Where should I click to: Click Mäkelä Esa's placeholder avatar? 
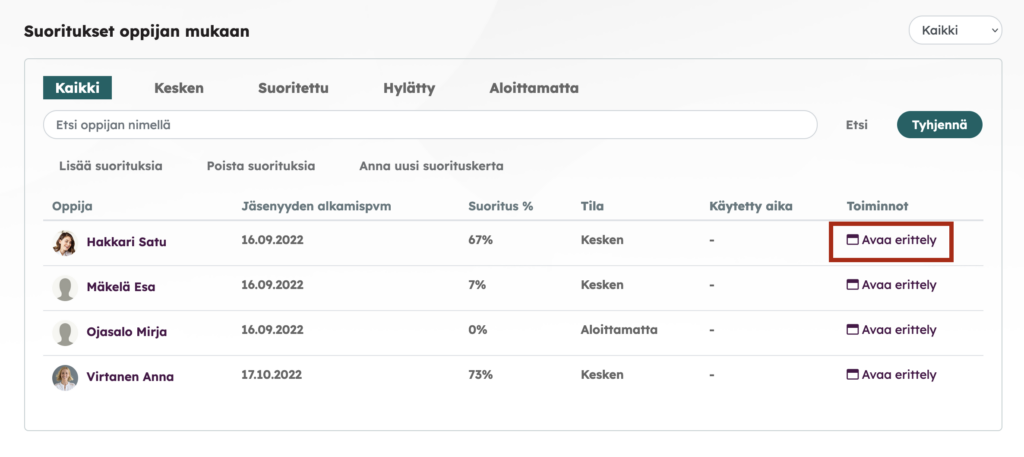(65, 288)
